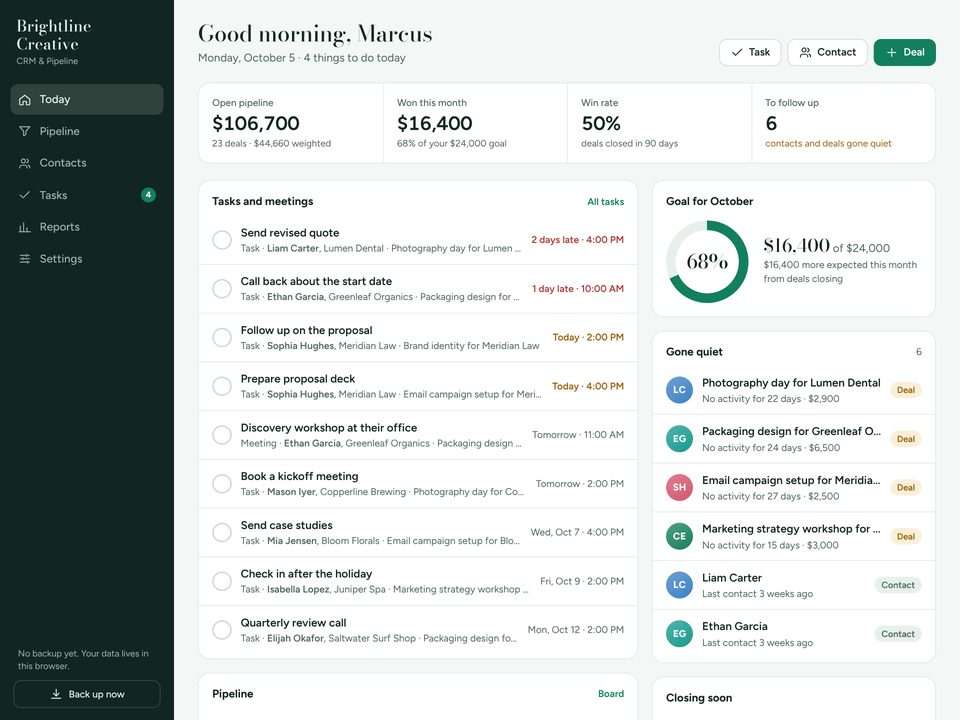
Task: Add a new Contact from the header
Action: (827, 52)
